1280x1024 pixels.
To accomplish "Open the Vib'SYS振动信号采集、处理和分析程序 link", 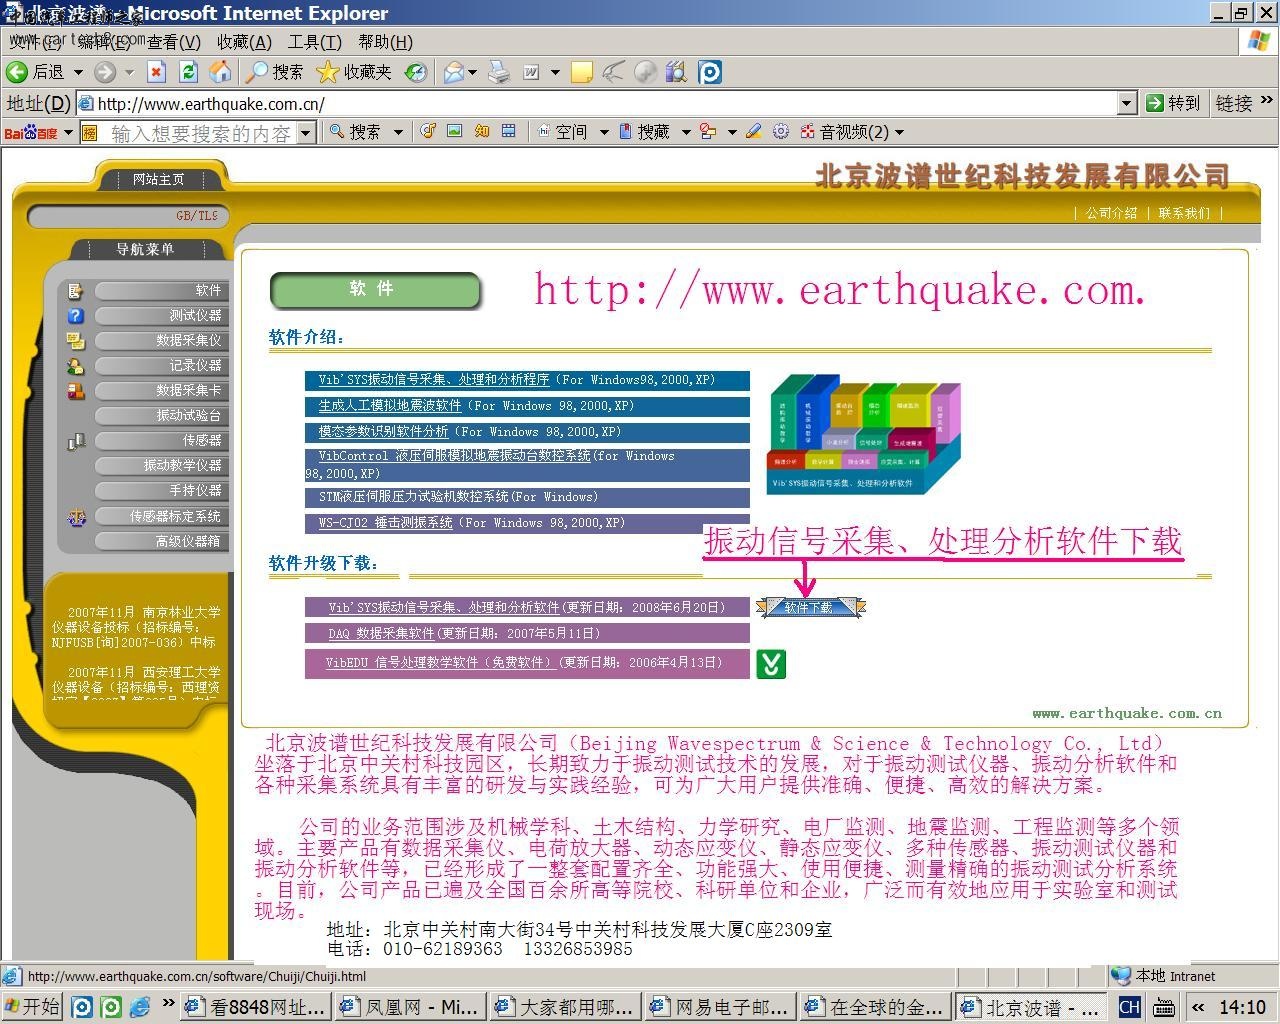I will [x=434, y=380].
